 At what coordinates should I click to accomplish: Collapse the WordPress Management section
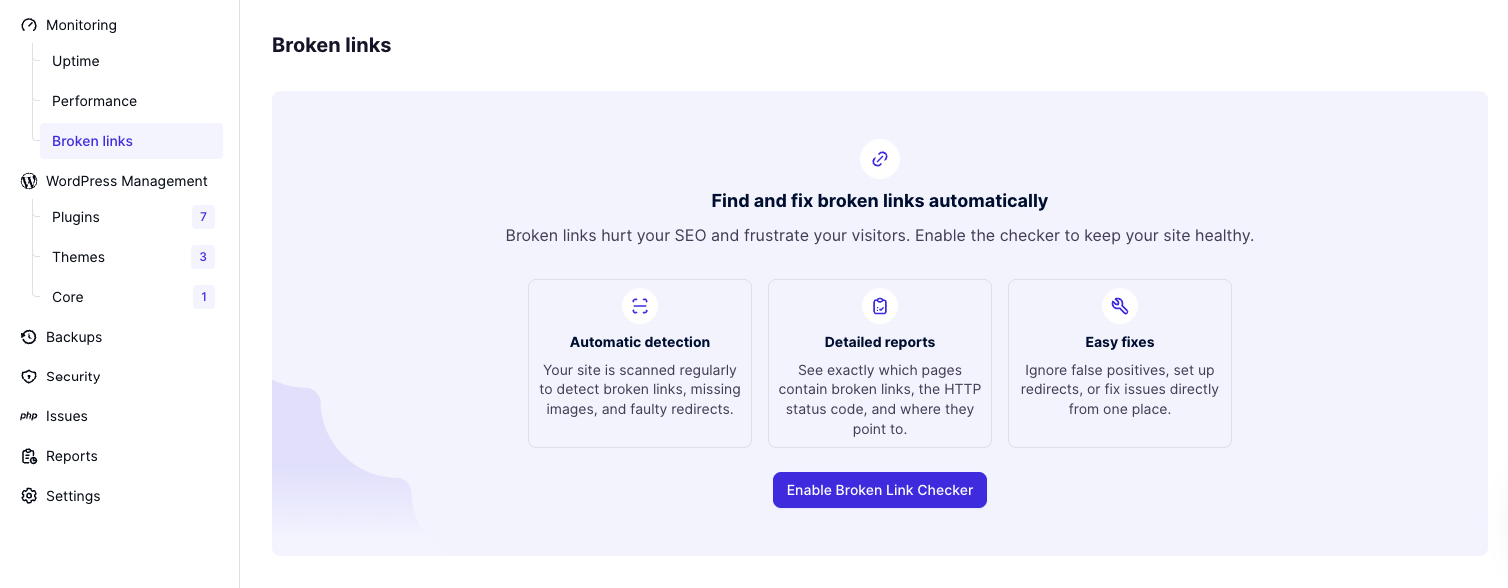(127, 181)
